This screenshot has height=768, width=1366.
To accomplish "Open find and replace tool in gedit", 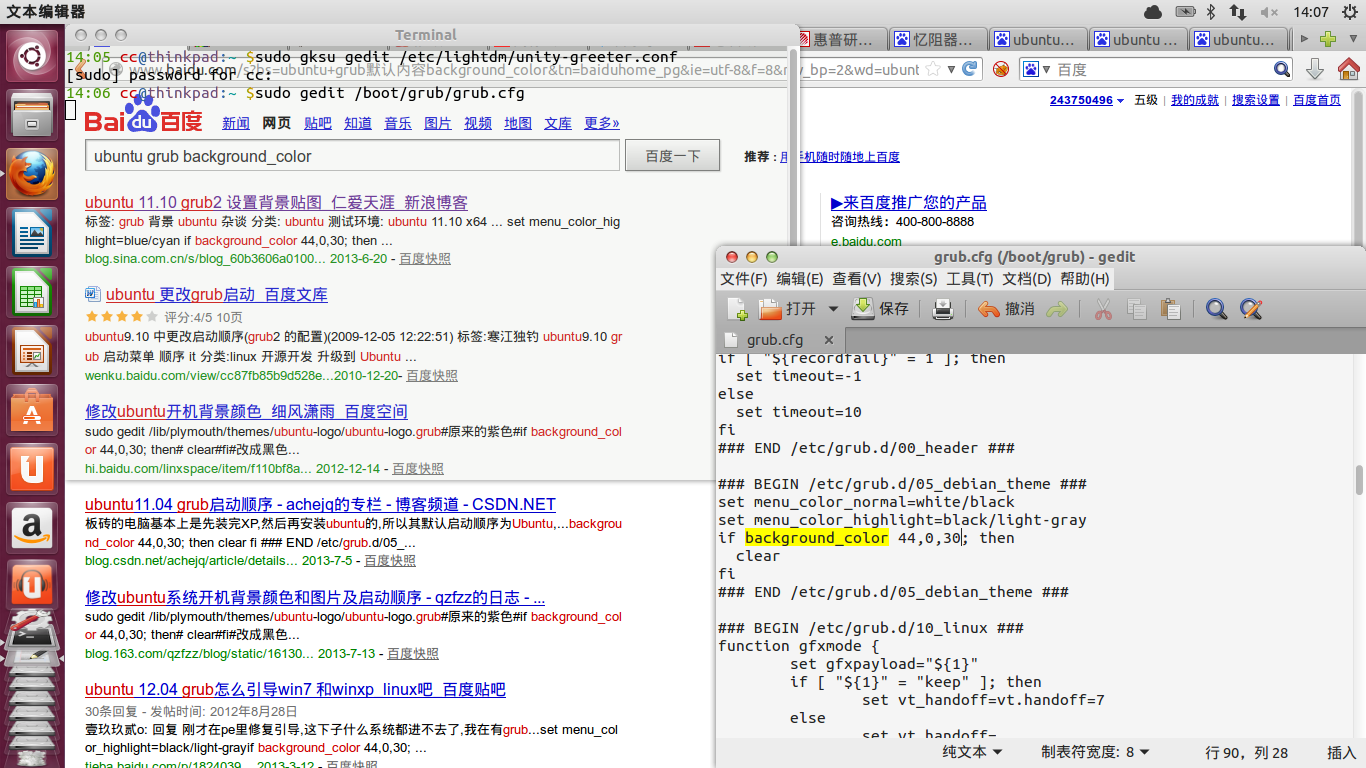I will (1250, 309).
